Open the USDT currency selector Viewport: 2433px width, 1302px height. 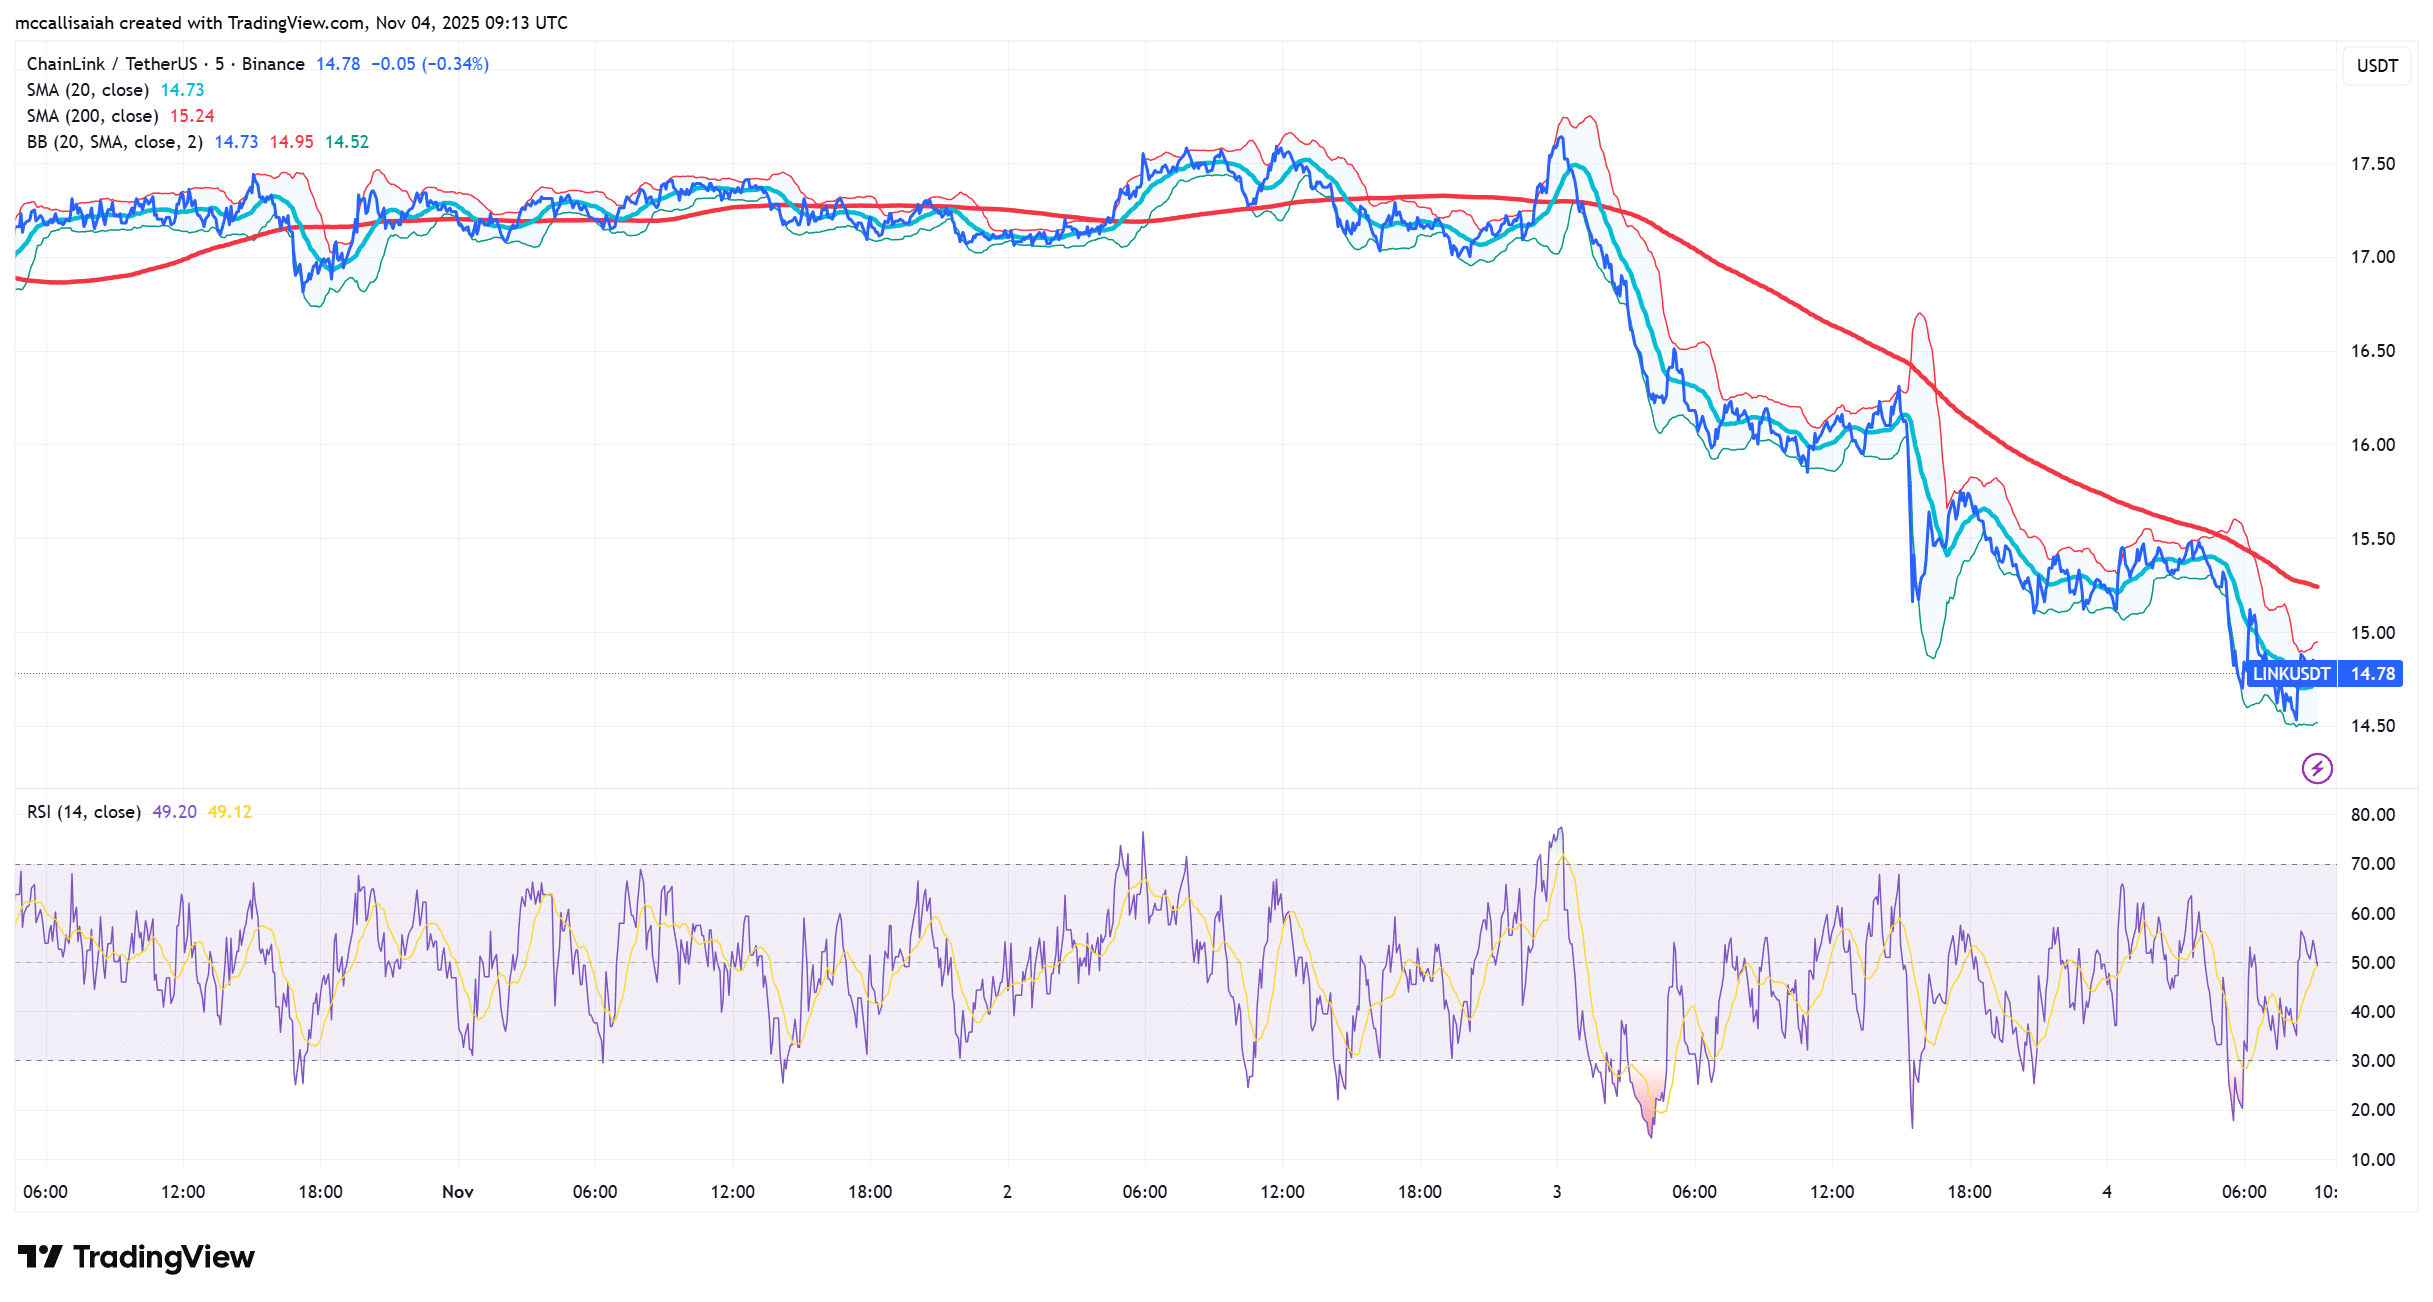(x=2376, y=66)
